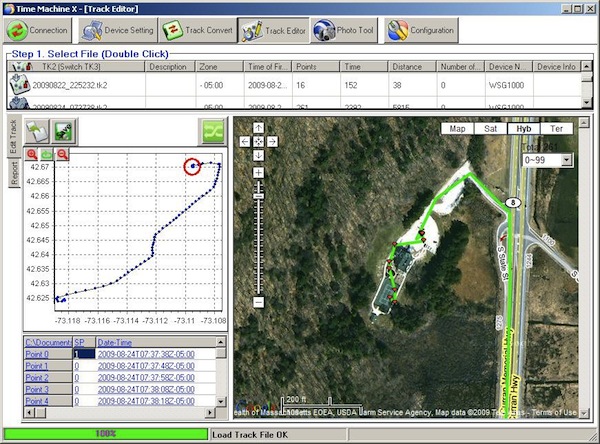
Task: Click the Terms of Use map link
Action: [554, 412]
